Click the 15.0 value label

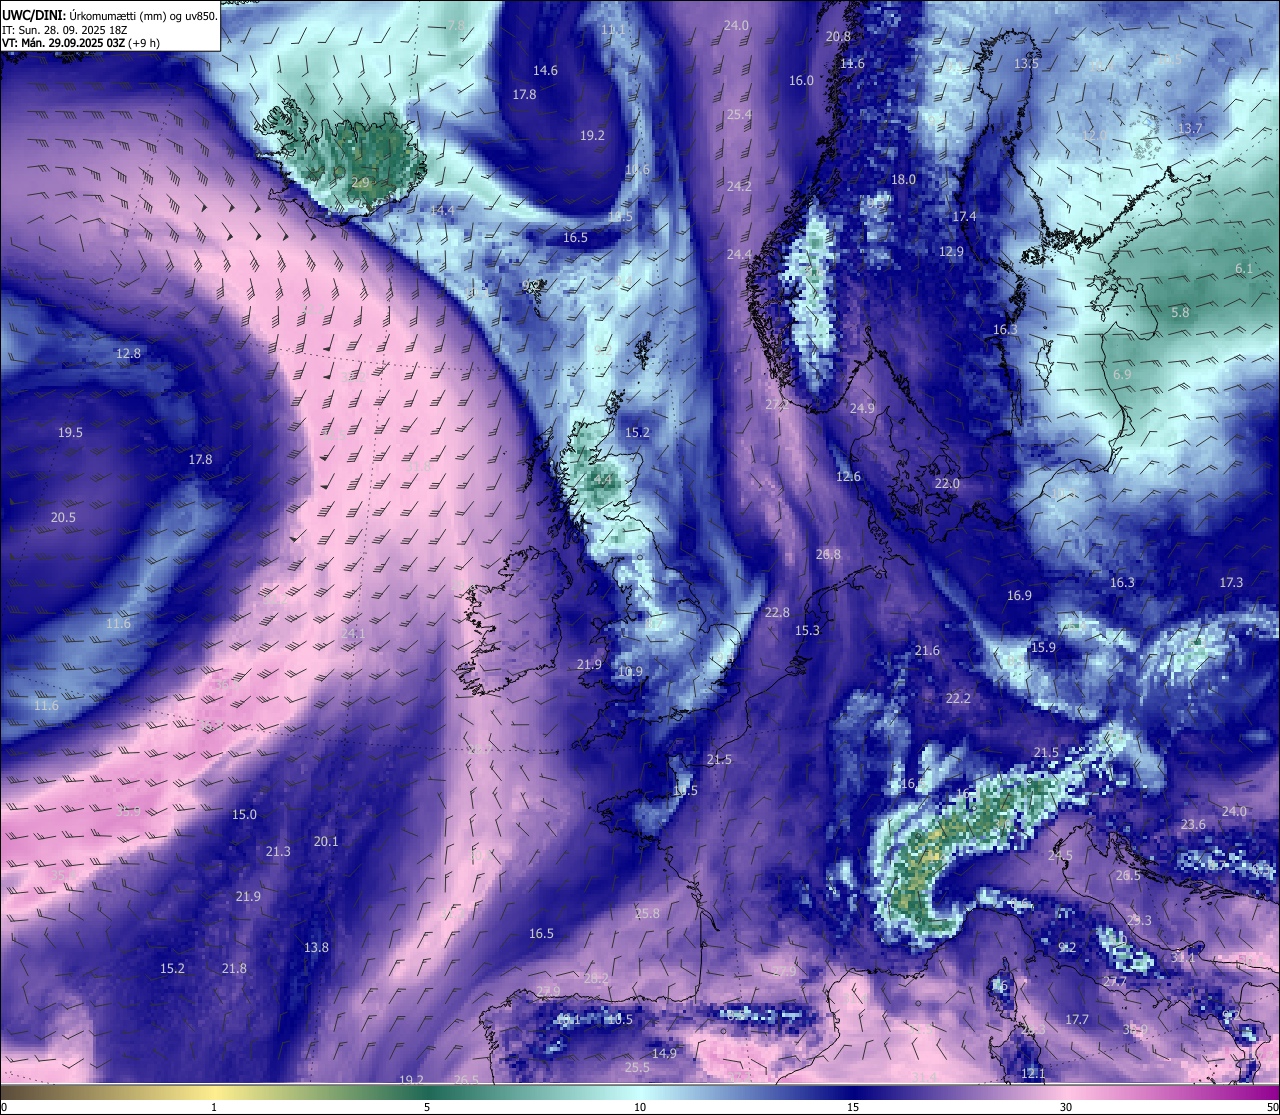(x=244, y=814)
